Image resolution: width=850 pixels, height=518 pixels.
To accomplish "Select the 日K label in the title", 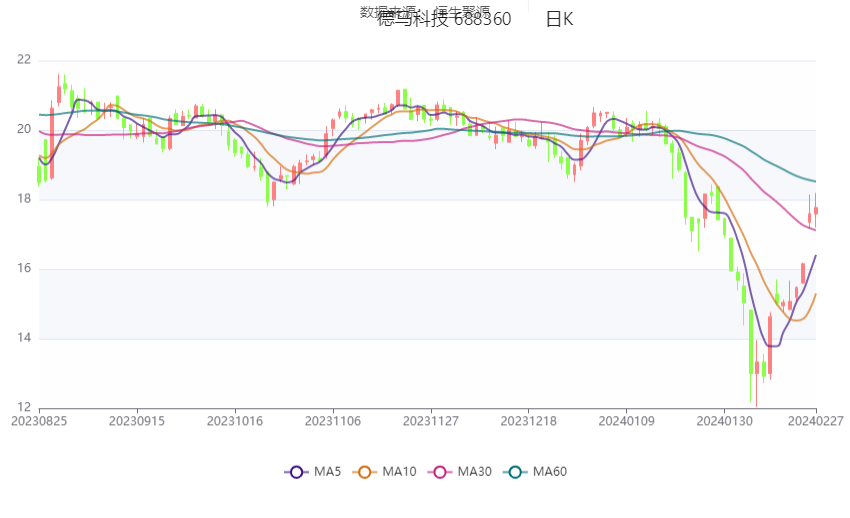I will tap(559, 20).
